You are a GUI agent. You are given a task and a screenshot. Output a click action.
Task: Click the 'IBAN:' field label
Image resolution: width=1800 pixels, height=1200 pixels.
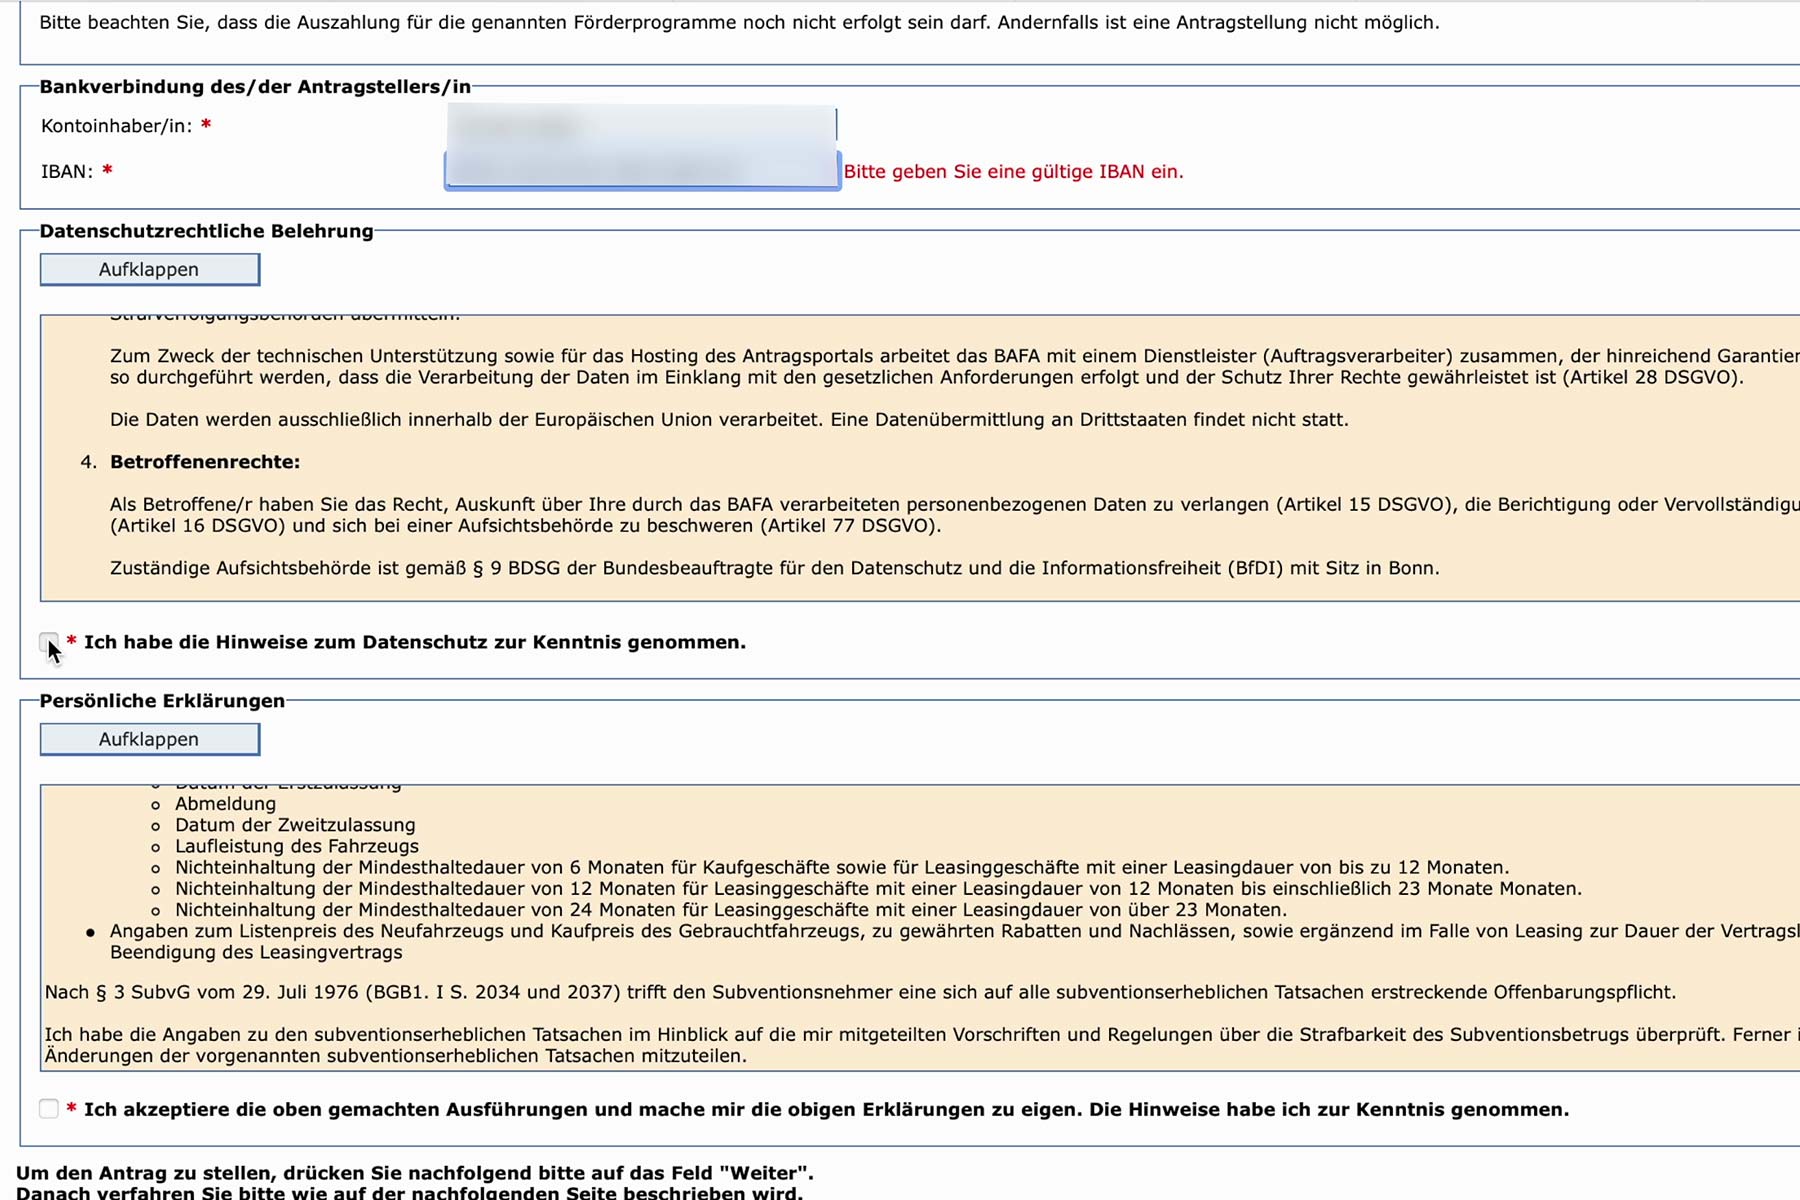[67, 171]
